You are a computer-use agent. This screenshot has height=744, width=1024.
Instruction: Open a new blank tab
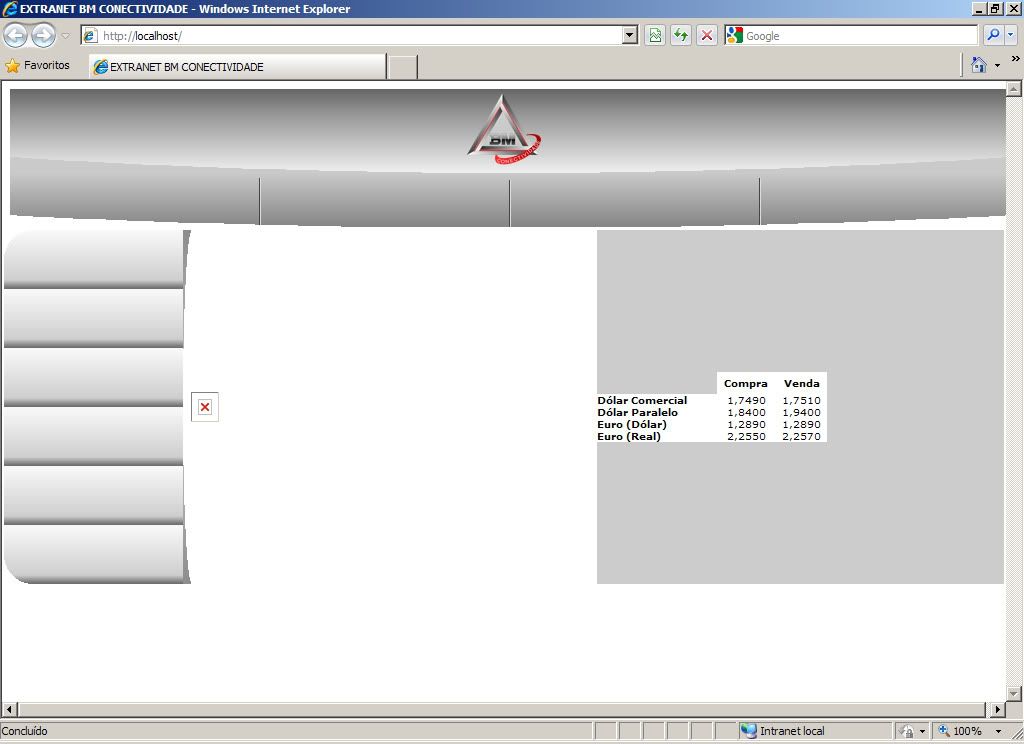pos(402,67)
